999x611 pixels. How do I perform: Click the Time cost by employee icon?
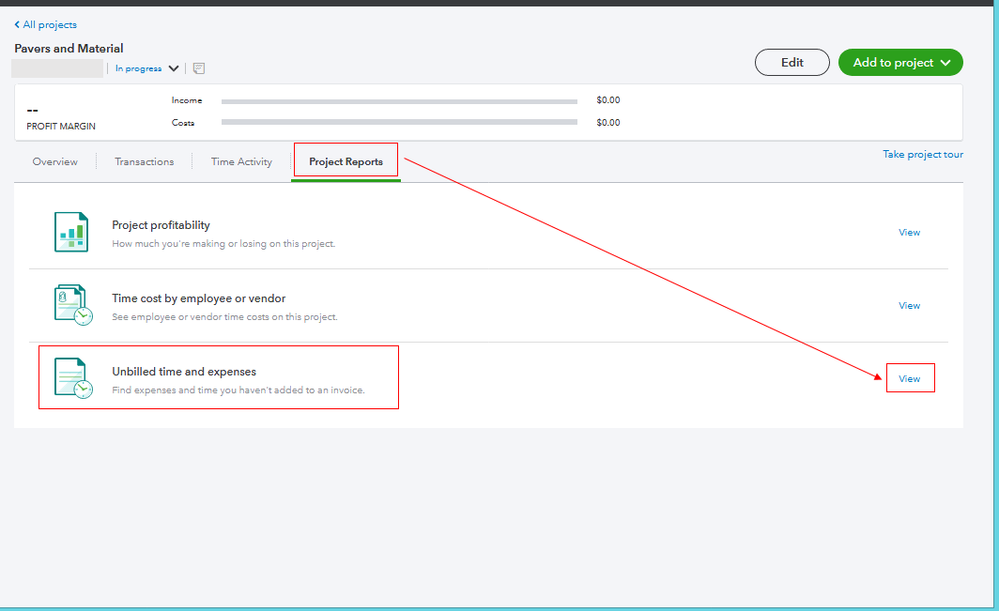click(73, 305)
